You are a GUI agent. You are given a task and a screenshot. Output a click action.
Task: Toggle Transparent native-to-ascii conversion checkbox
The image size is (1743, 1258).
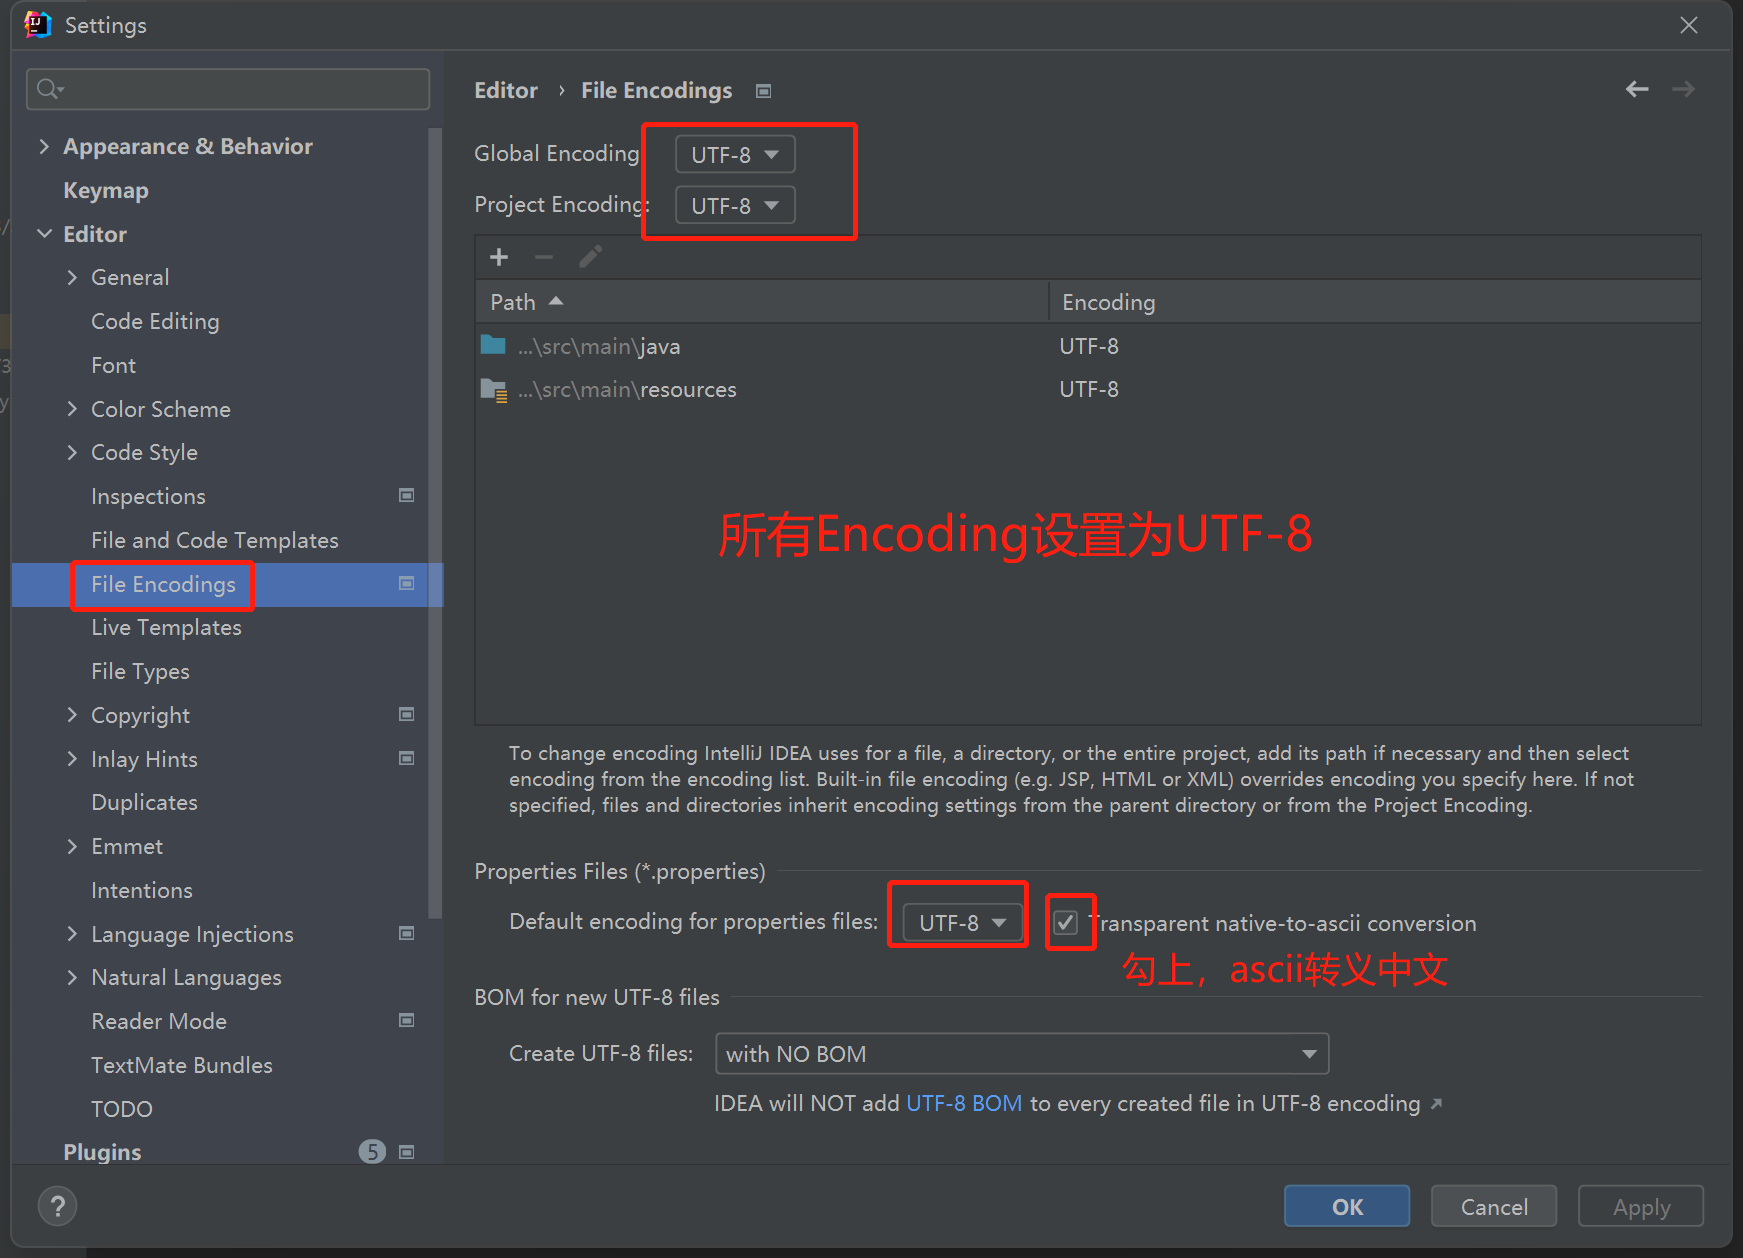click(x=1066, y=922)
